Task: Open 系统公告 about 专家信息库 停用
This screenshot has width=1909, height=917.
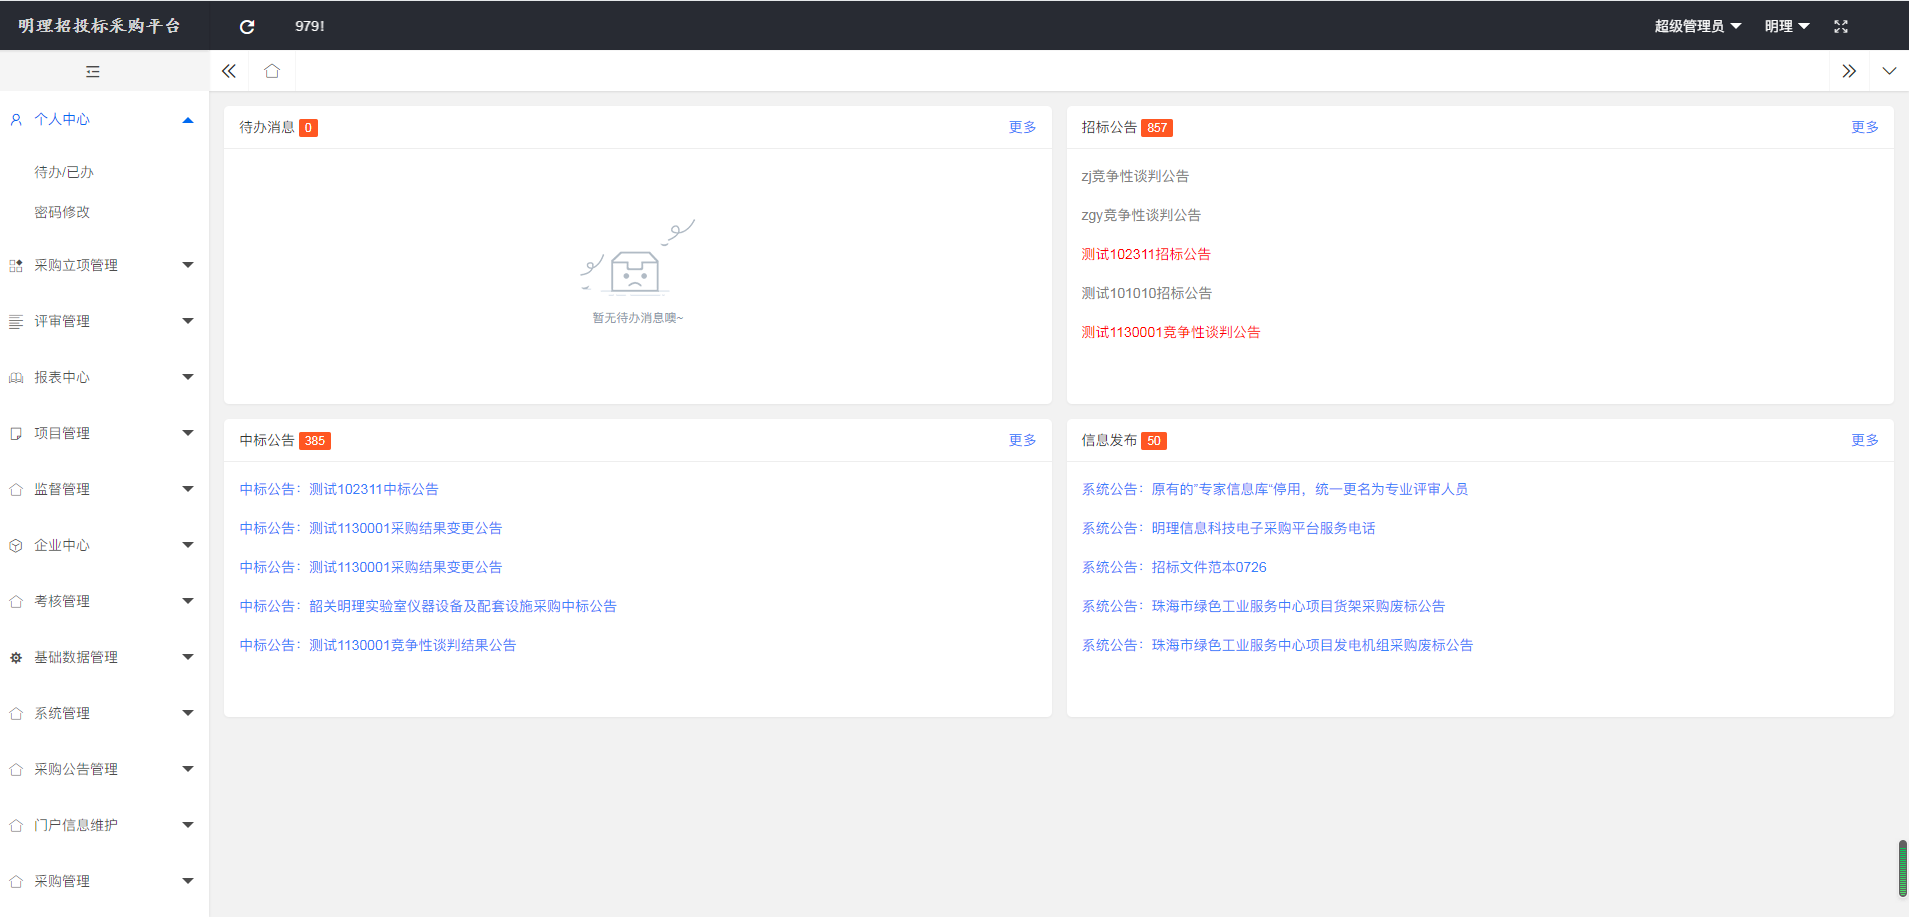Action: point(1275,489)
